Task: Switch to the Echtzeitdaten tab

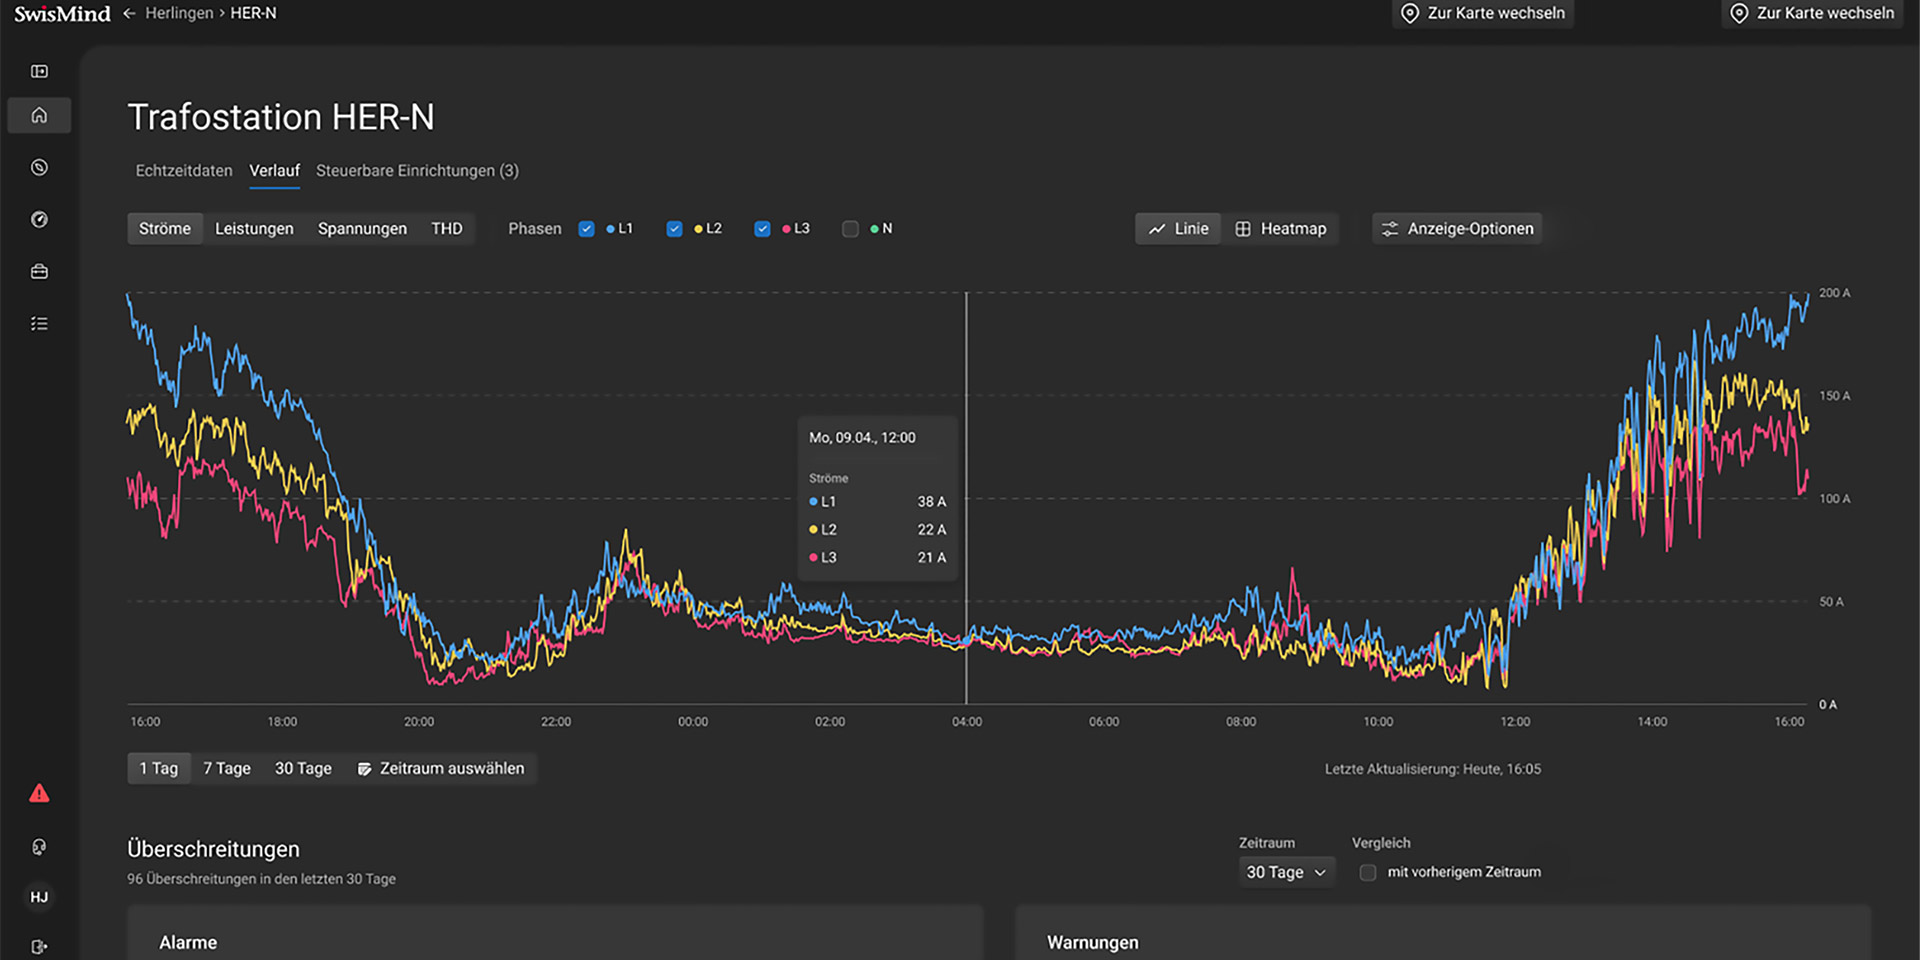Action: [184, 171]
